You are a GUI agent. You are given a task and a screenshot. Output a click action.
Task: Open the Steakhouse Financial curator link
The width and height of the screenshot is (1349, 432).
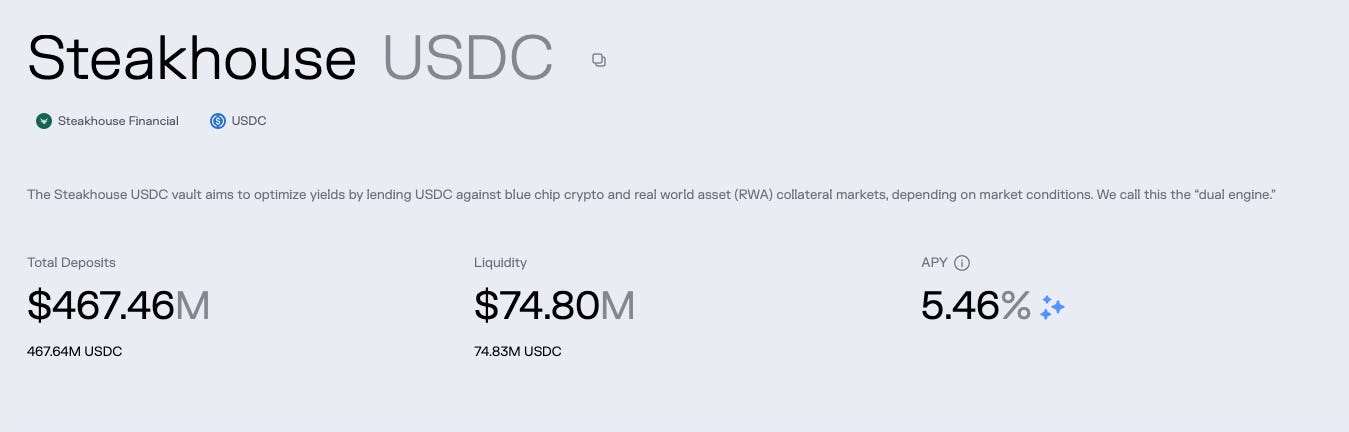(118, 121)
